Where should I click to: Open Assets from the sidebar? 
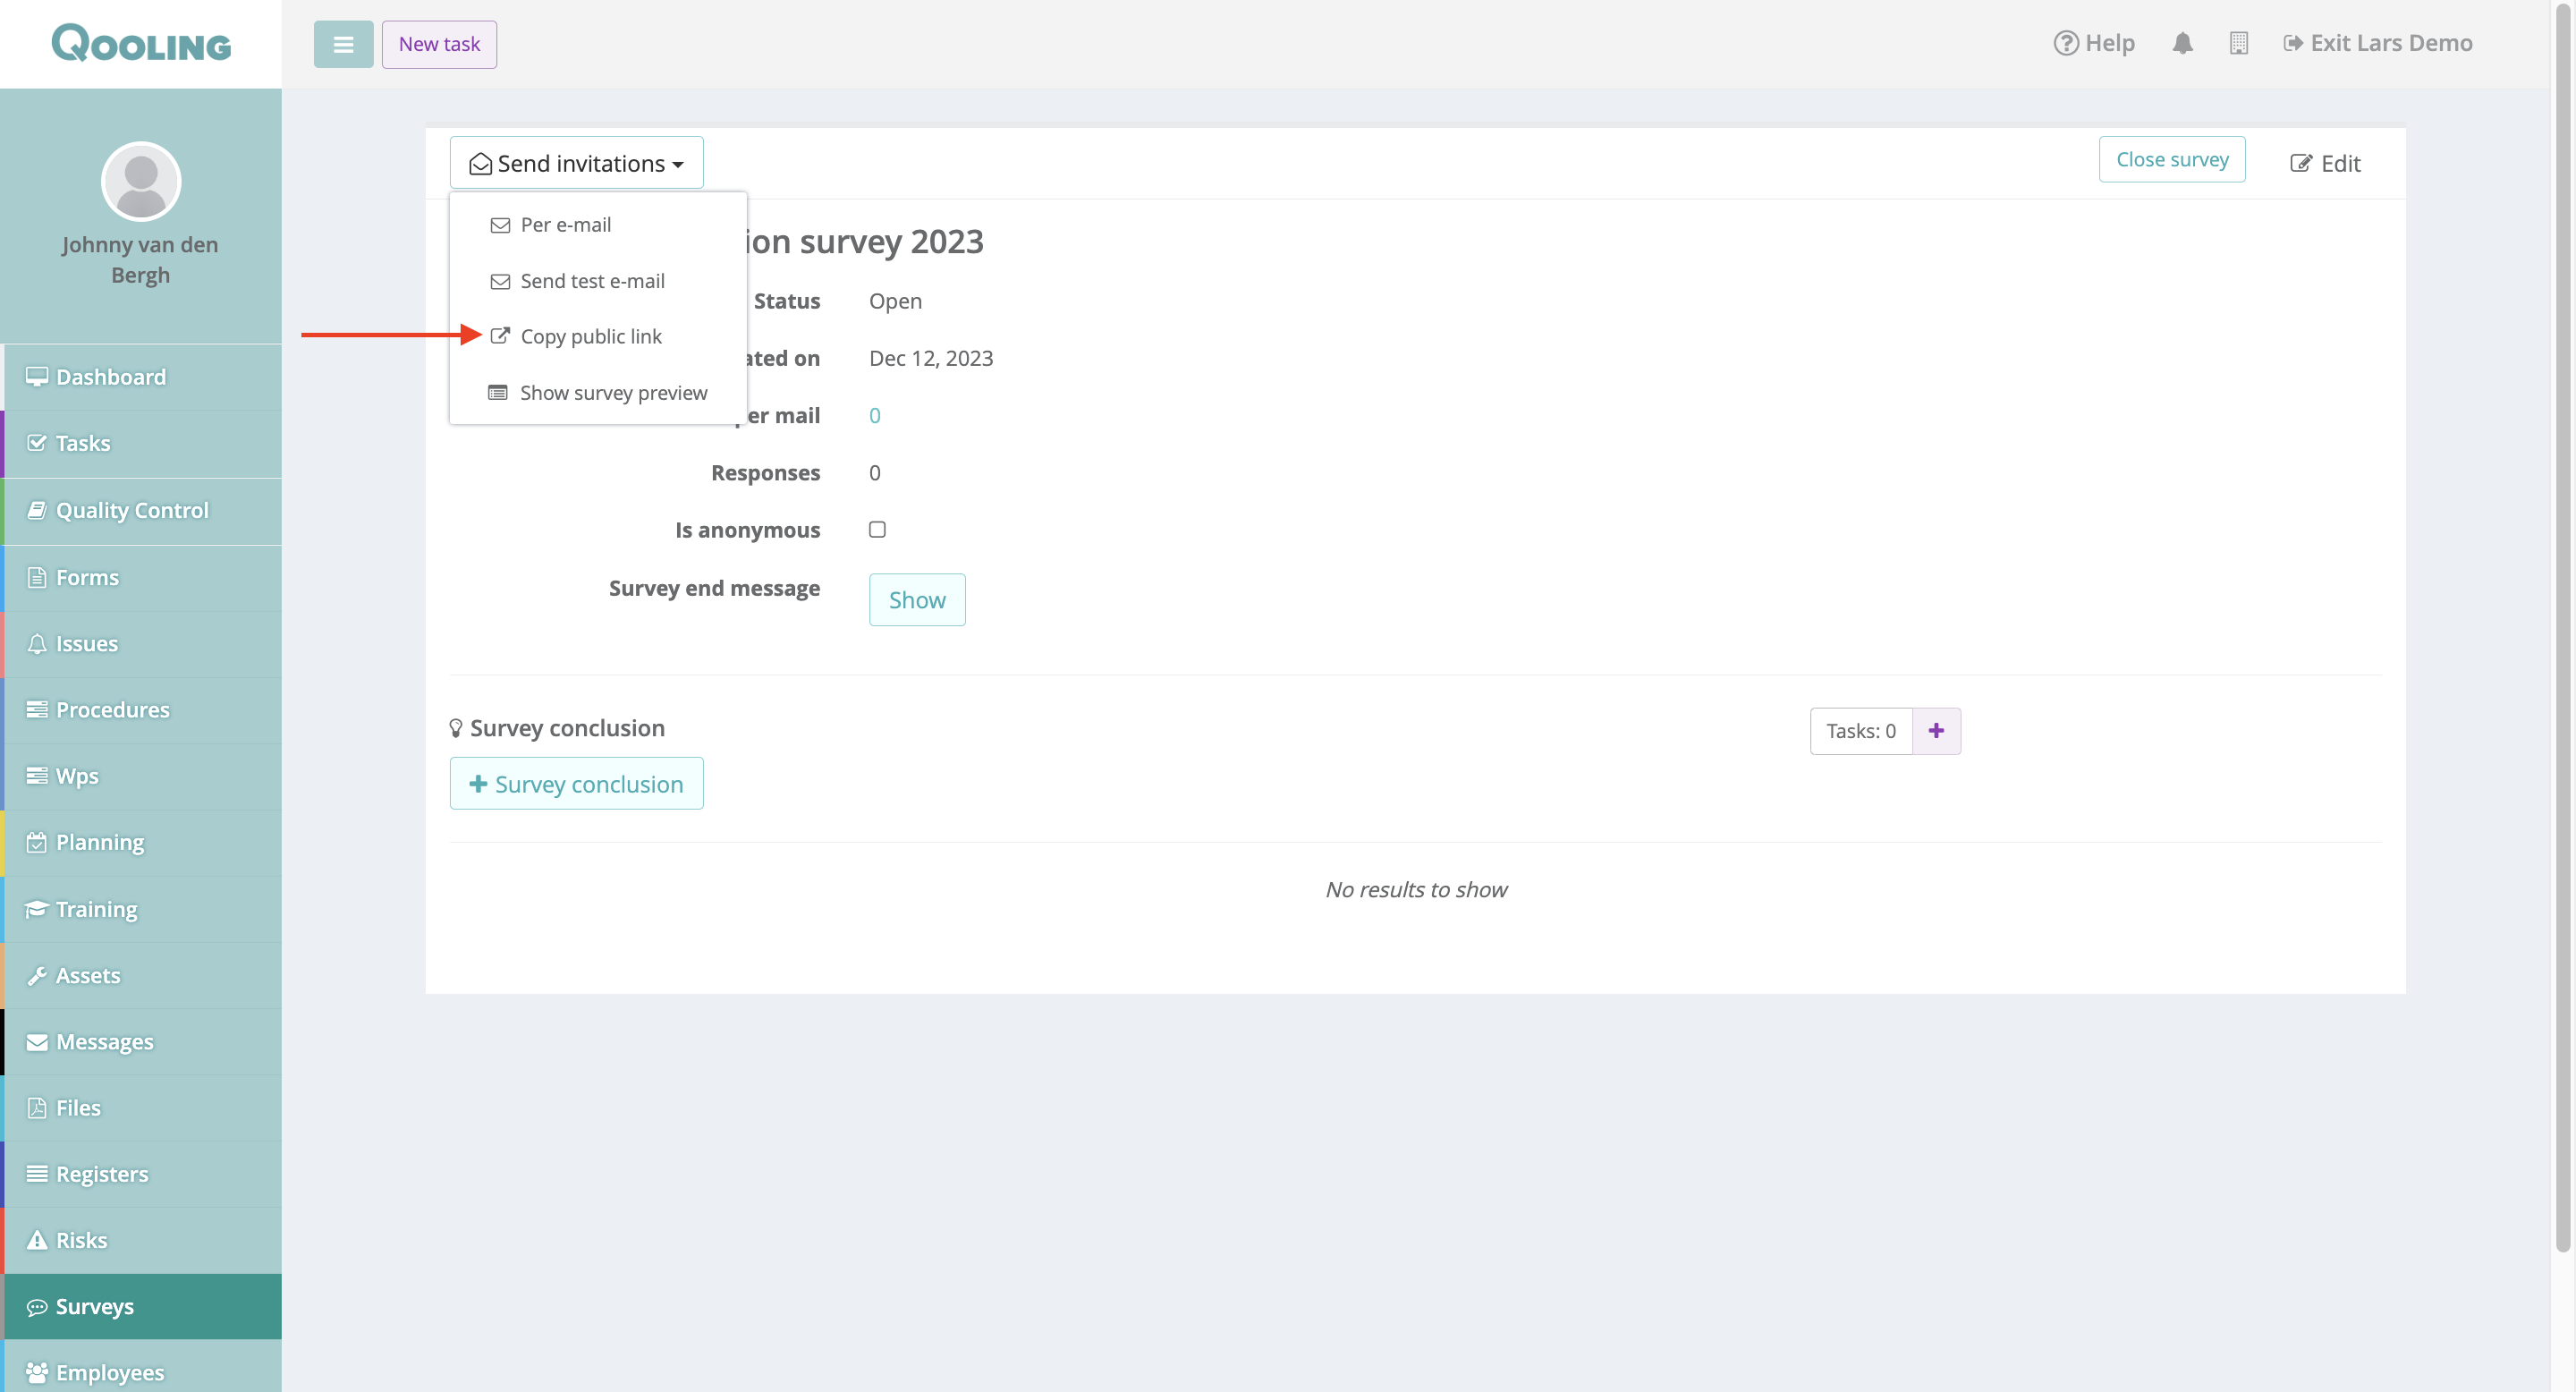click(x=88, y=975)
